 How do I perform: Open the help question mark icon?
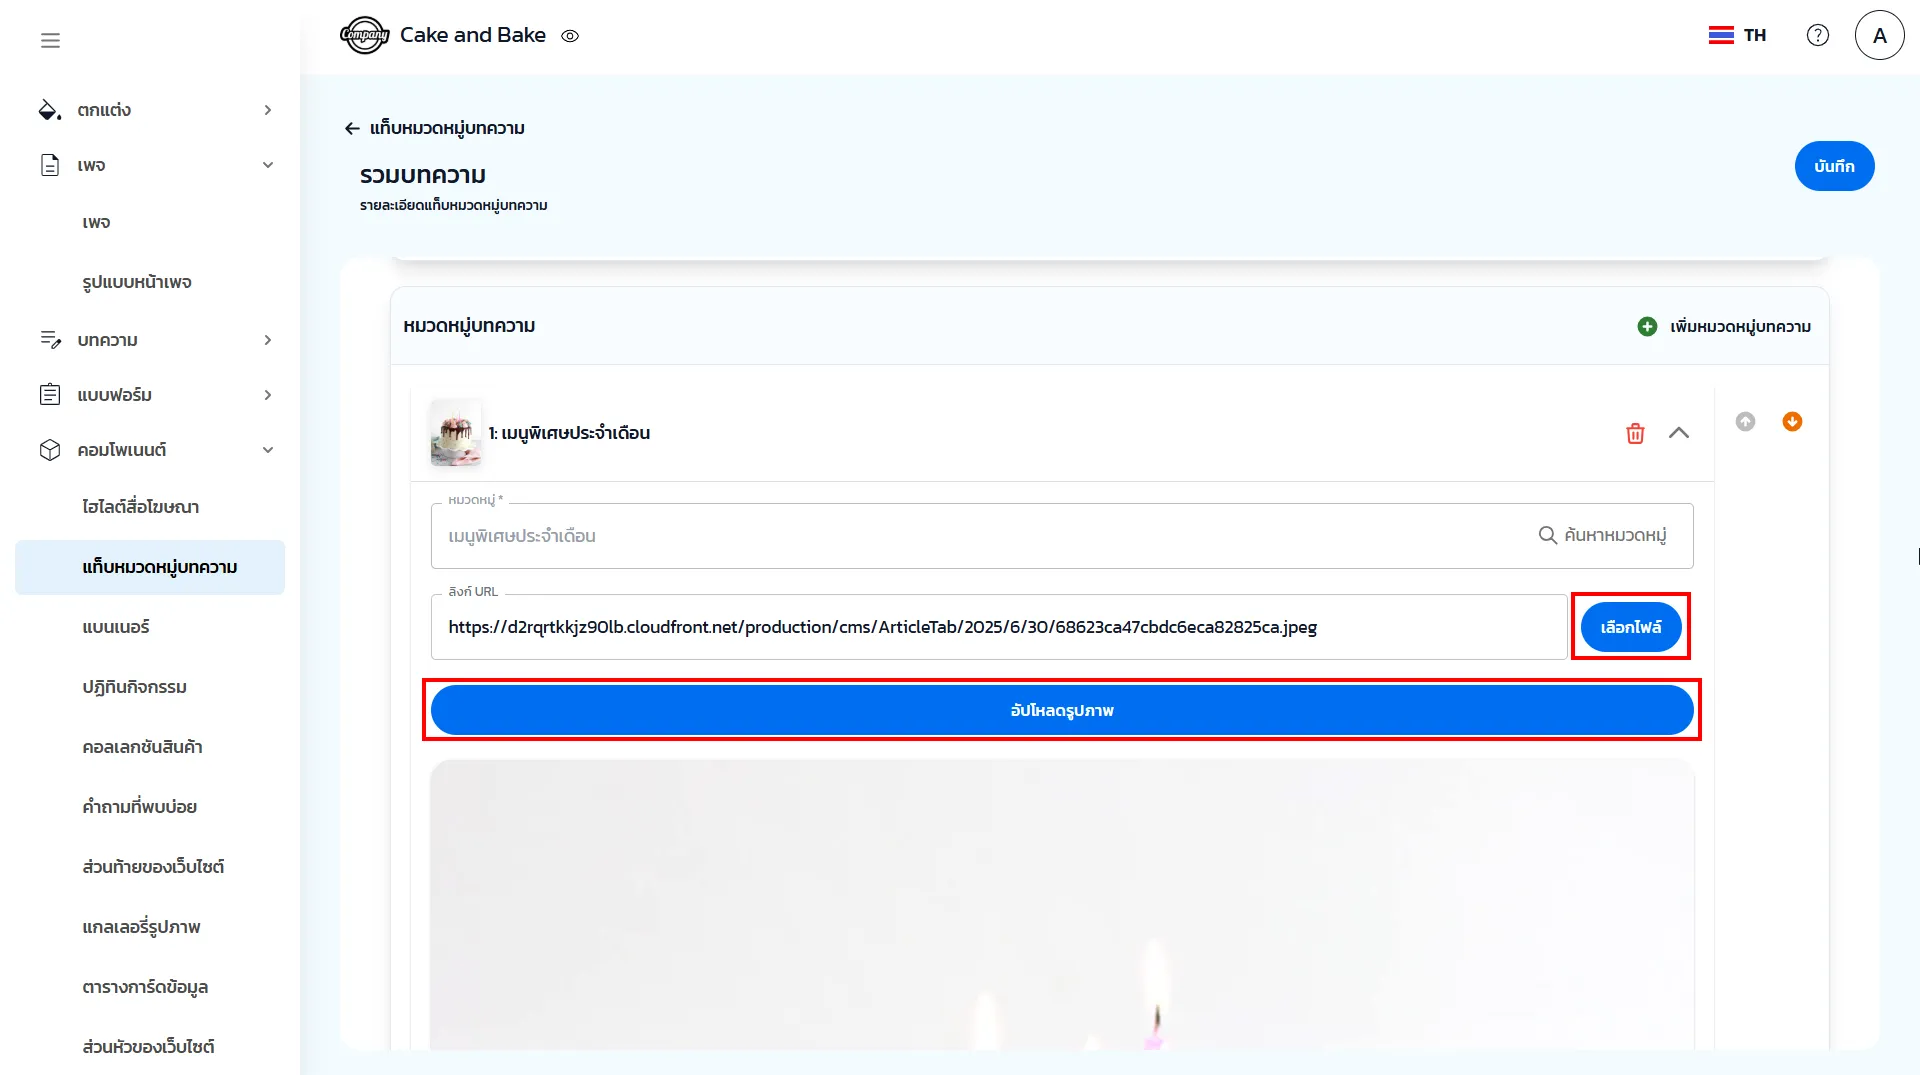pyautogui.click(x=1817, y=35)
